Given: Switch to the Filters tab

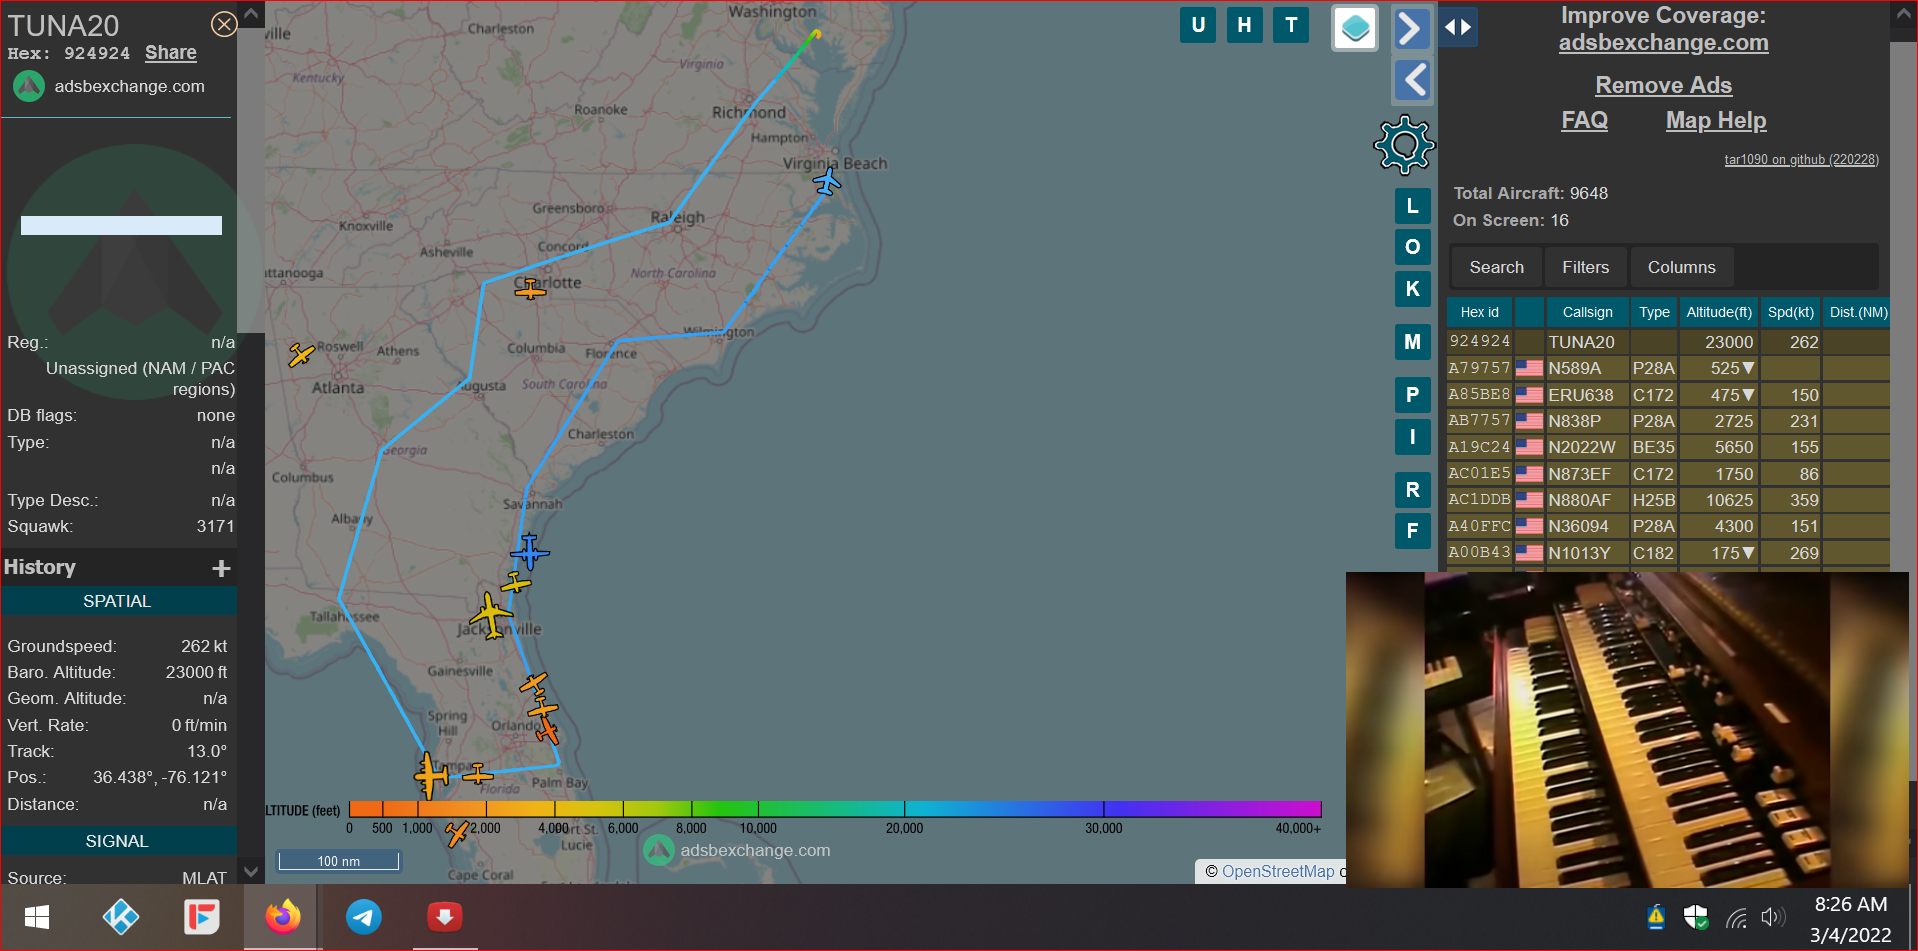Looking at the screenshot, I should pyautogui.click(x=1585, y=267).
